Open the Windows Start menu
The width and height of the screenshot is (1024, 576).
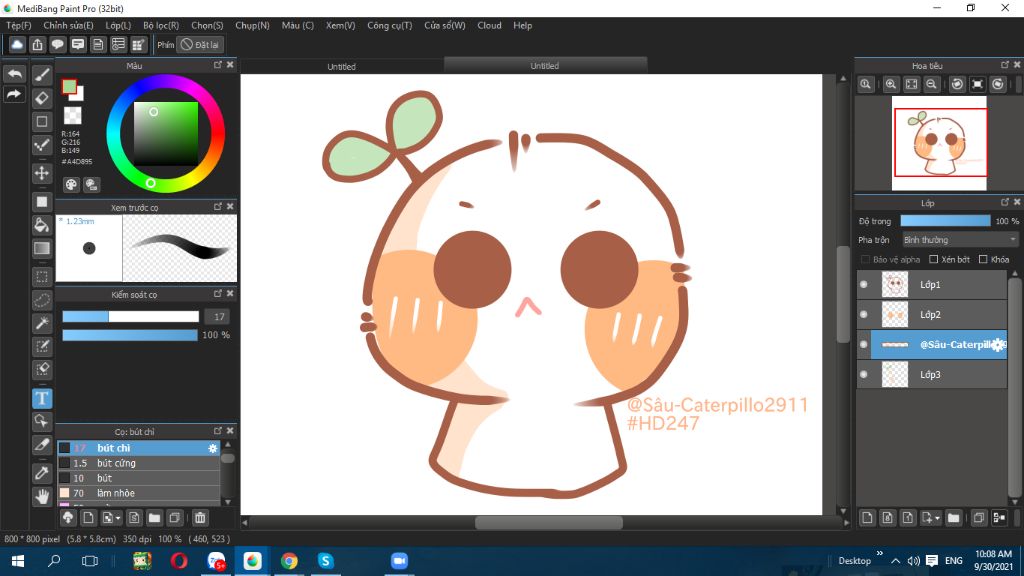(x=18, y=561)
